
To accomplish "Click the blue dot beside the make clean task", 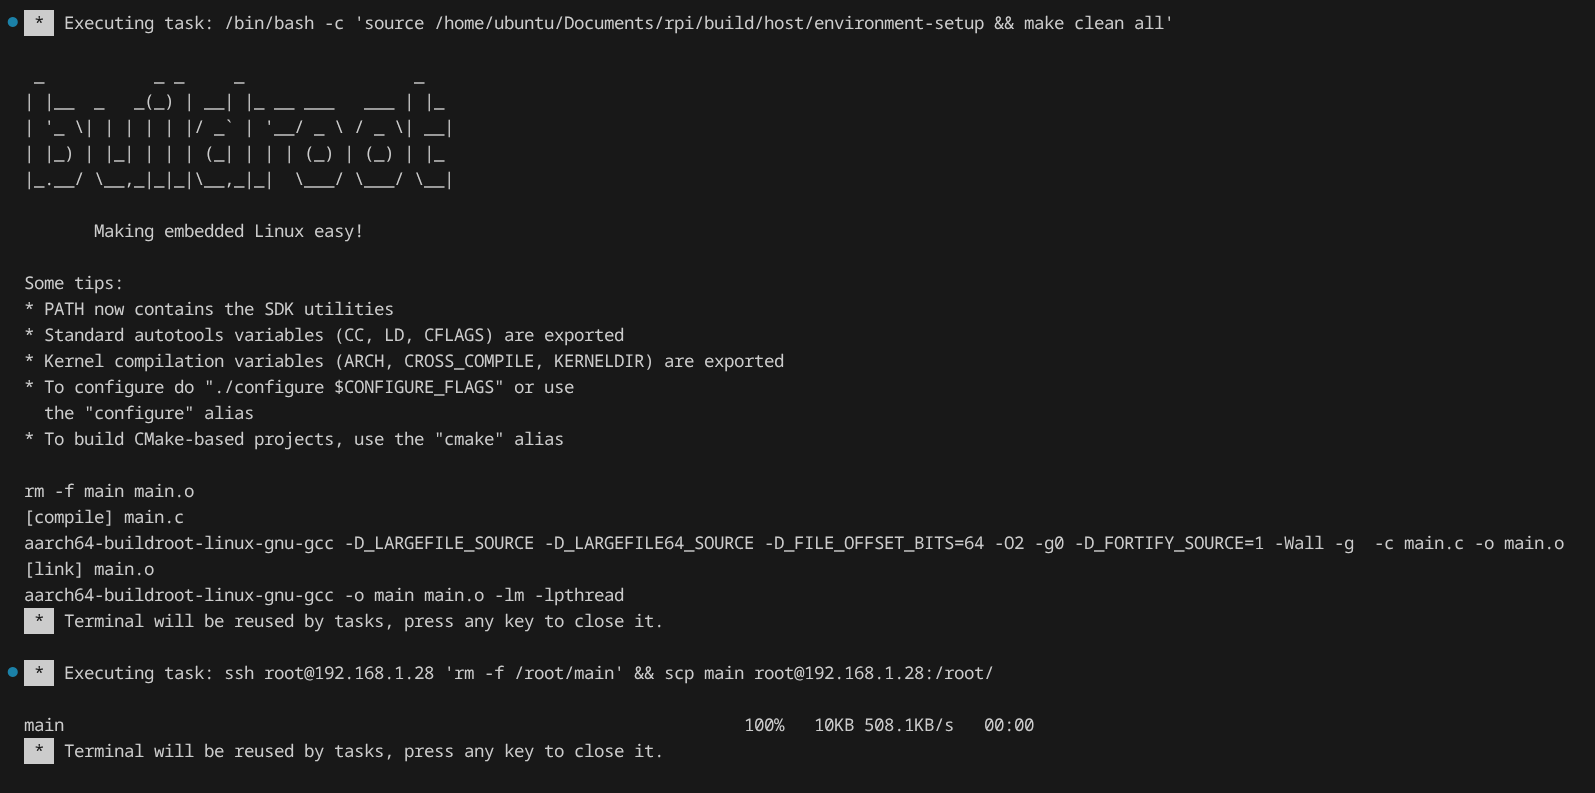I will (x=12, y=22).
